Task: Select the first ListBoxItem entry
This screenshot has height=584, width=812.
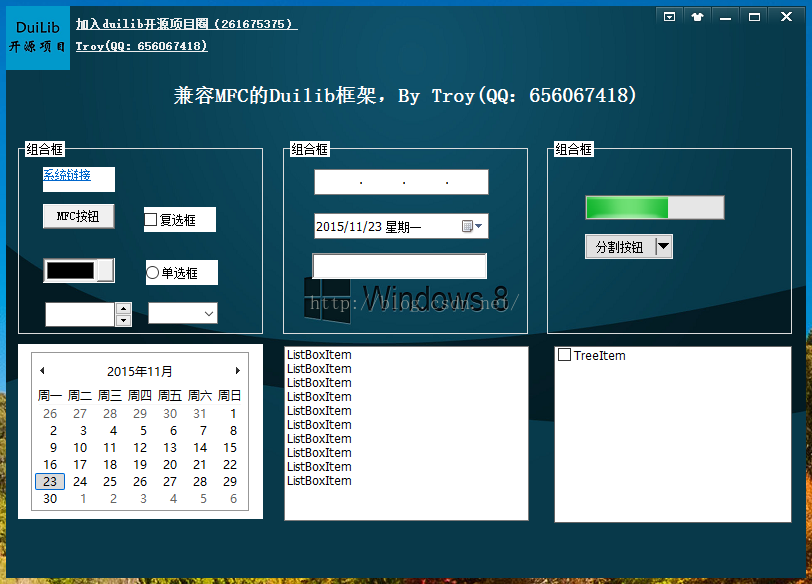Action: [x=319, y=355]
